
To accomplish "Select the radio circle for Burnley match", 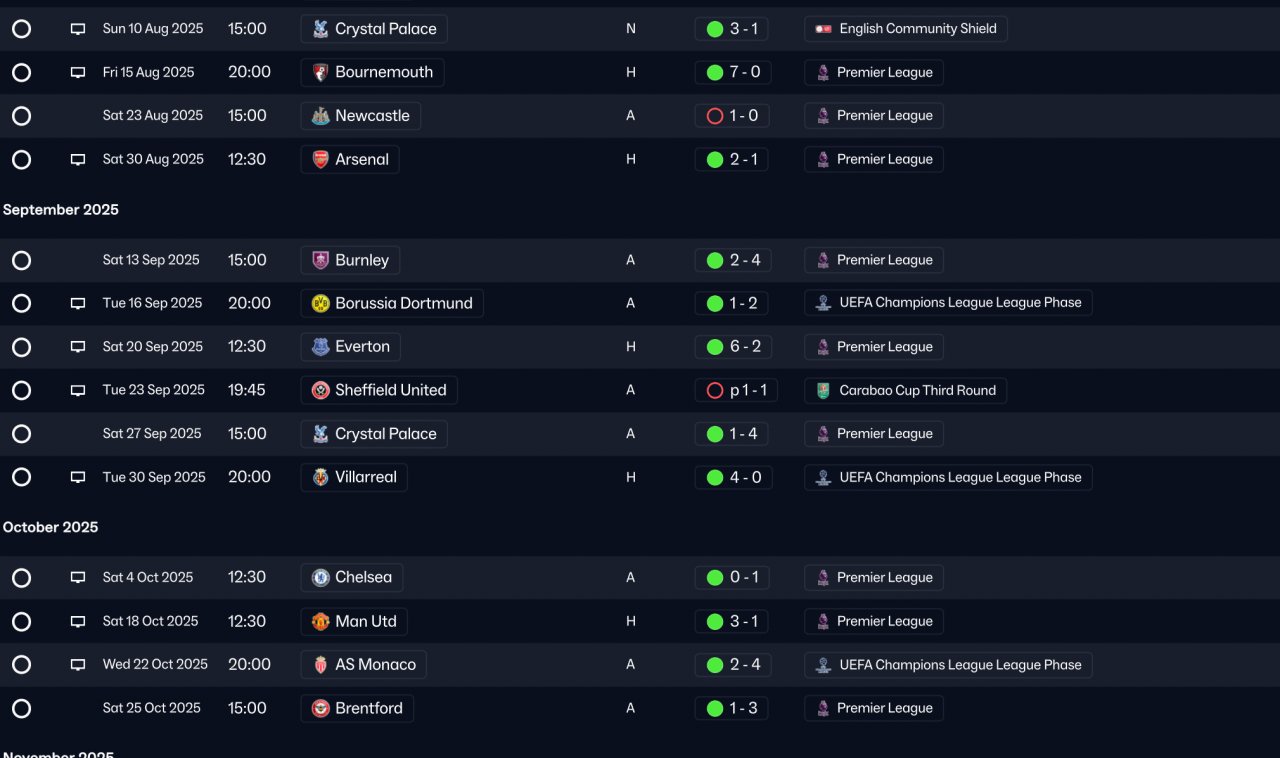I will [x=21, y=260].
